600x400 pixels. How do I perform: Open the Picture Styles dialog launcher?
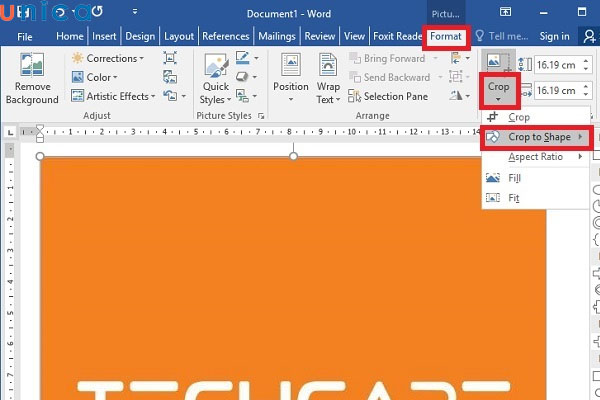261,116
